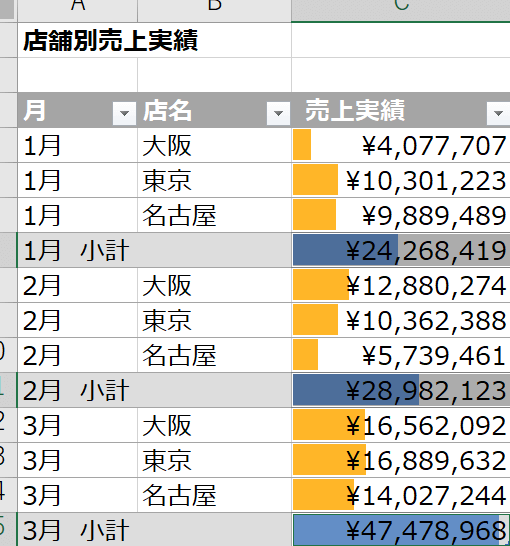
Task: Click the ¥16,562,092 sales cell
Action: [x=401, y=425]
